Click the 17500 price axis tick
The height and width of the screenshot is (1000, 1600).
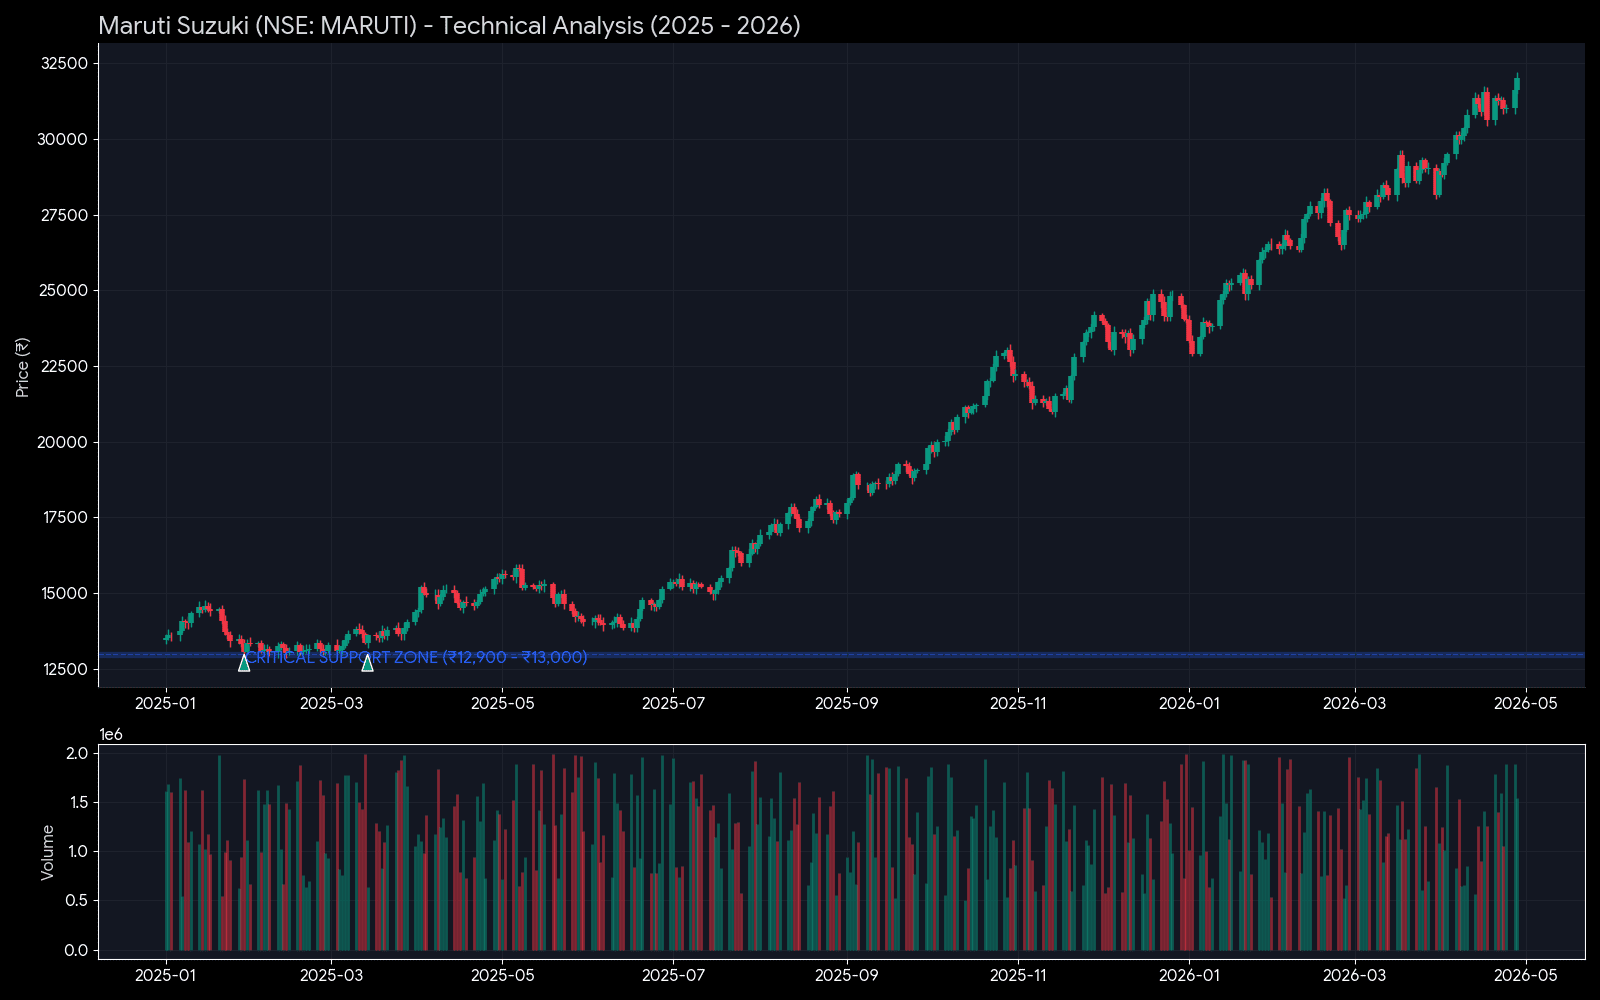tap(64, 517)
